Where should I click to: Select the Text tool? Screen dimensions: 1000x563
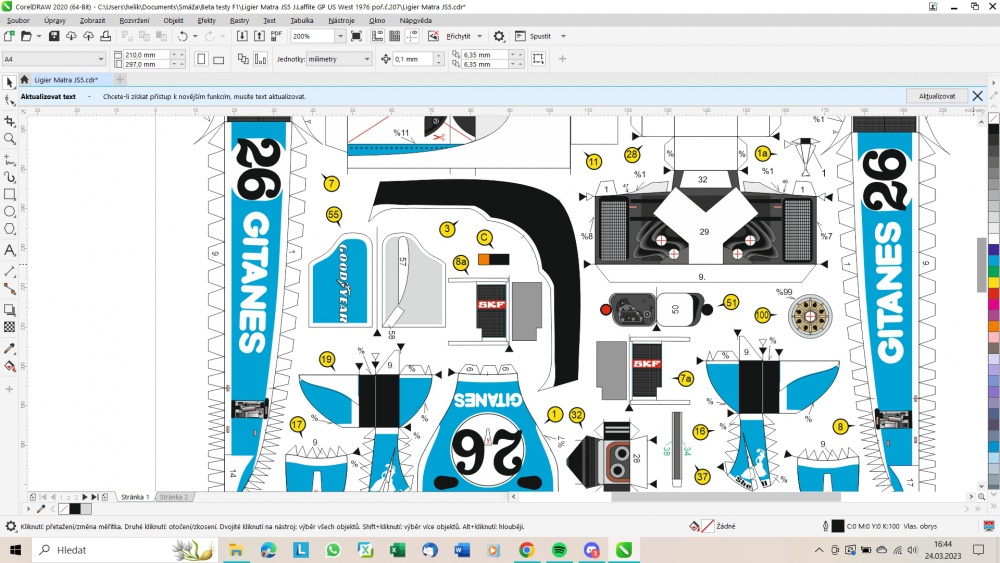10,250
